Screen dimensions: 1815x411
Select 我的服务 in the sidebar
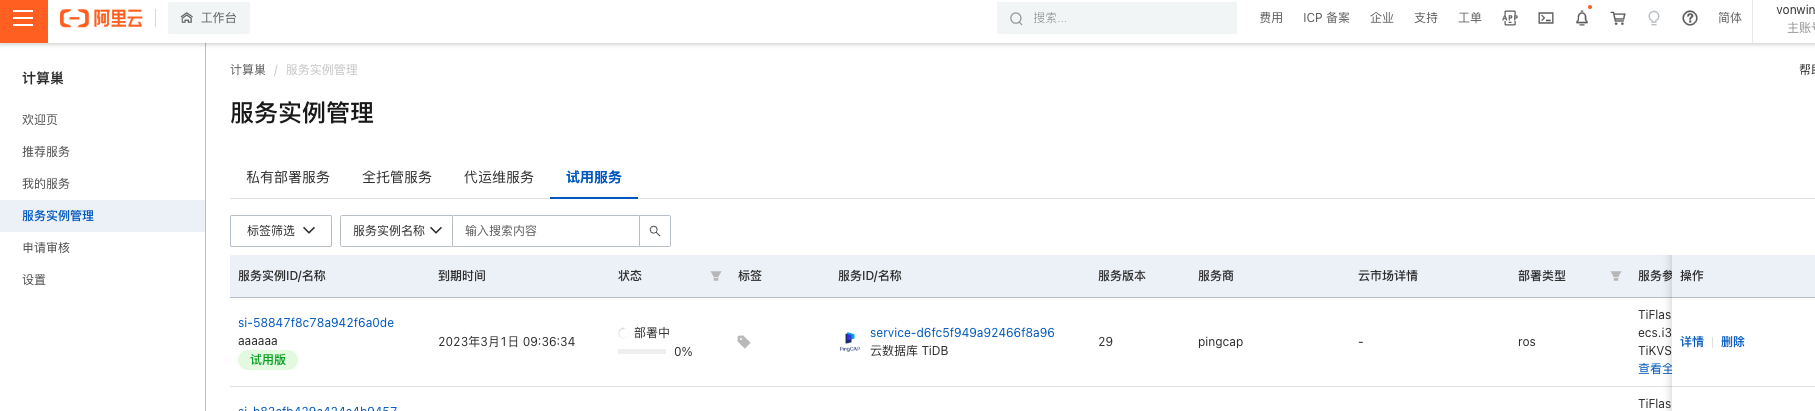click(x=46, y=184)
